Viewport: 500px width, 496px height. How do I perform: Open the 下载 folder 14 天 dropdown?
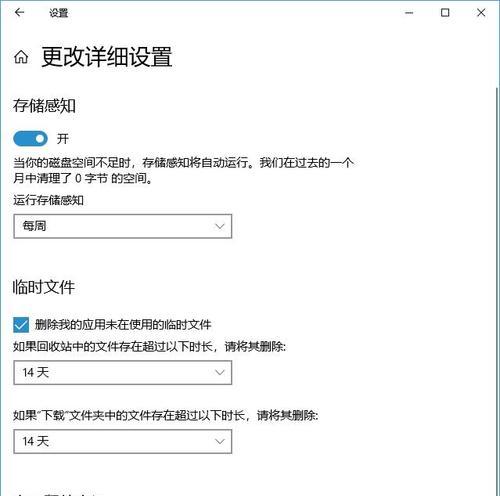click(x=123, y=441)
